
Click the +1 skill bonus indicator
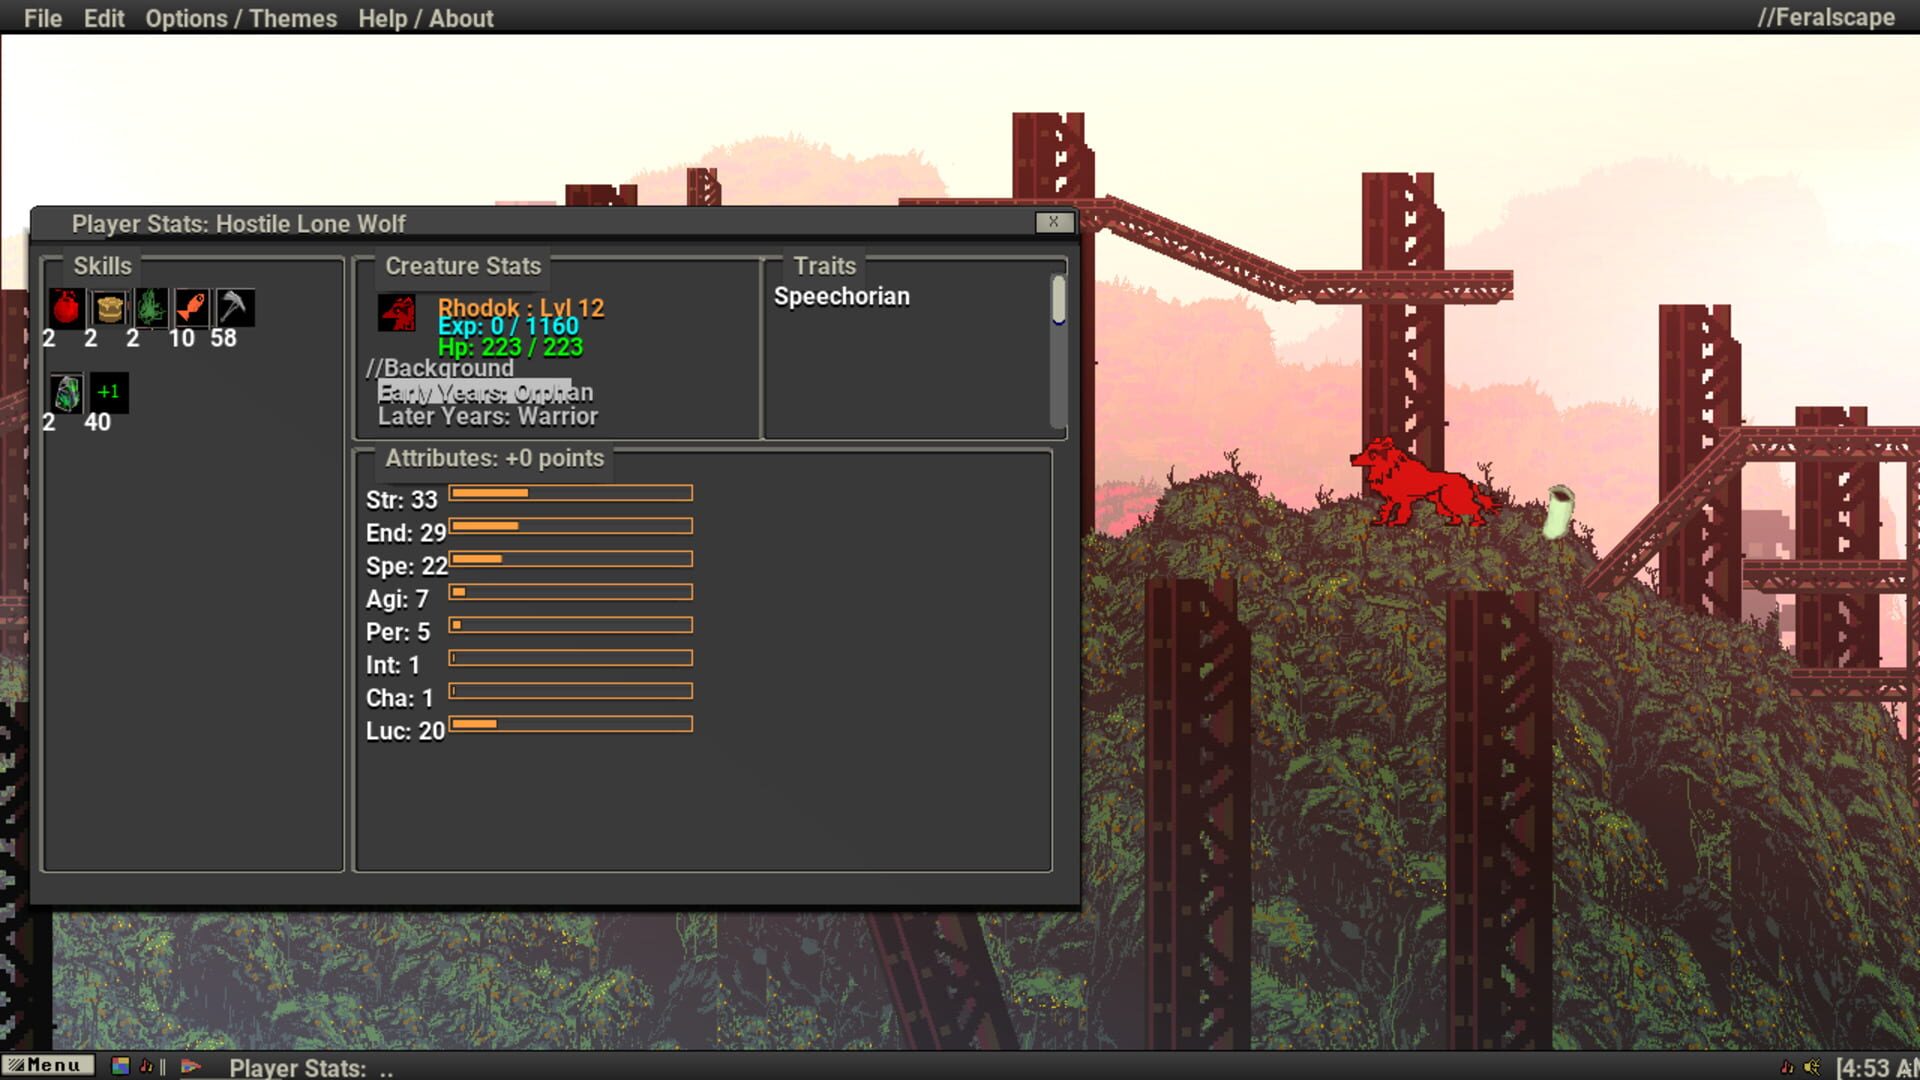(108, 392)
